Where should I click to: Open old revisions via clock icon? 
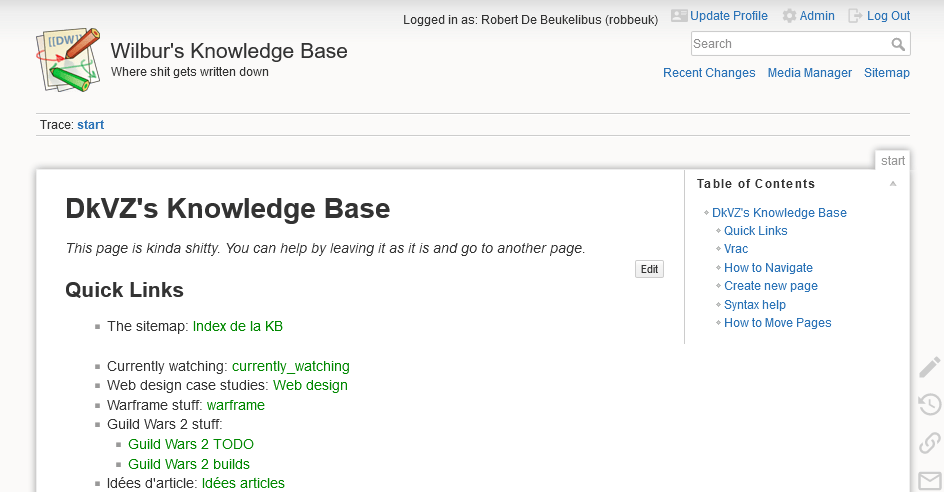pos(930,405)
